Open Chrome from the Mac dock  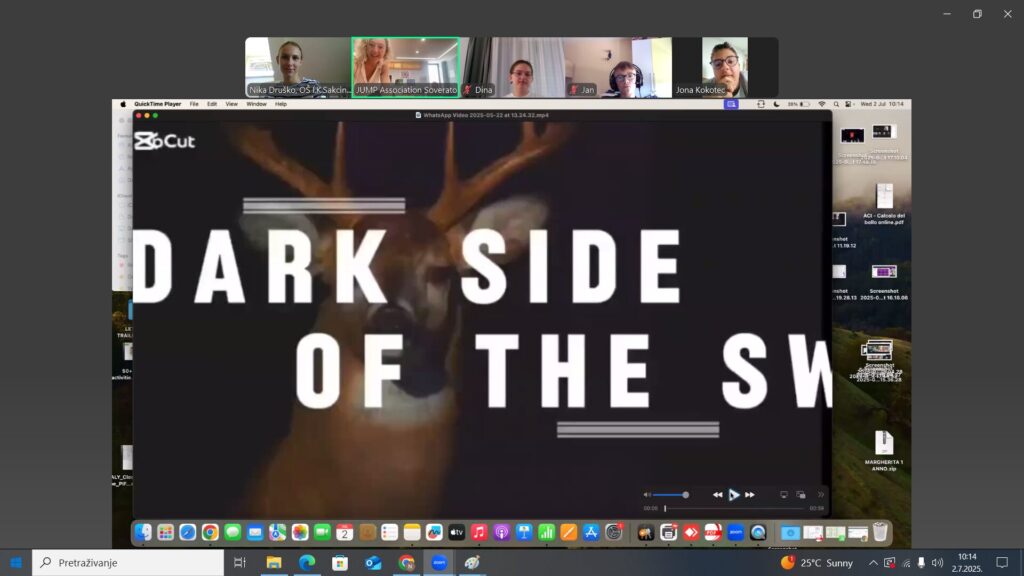210,532
